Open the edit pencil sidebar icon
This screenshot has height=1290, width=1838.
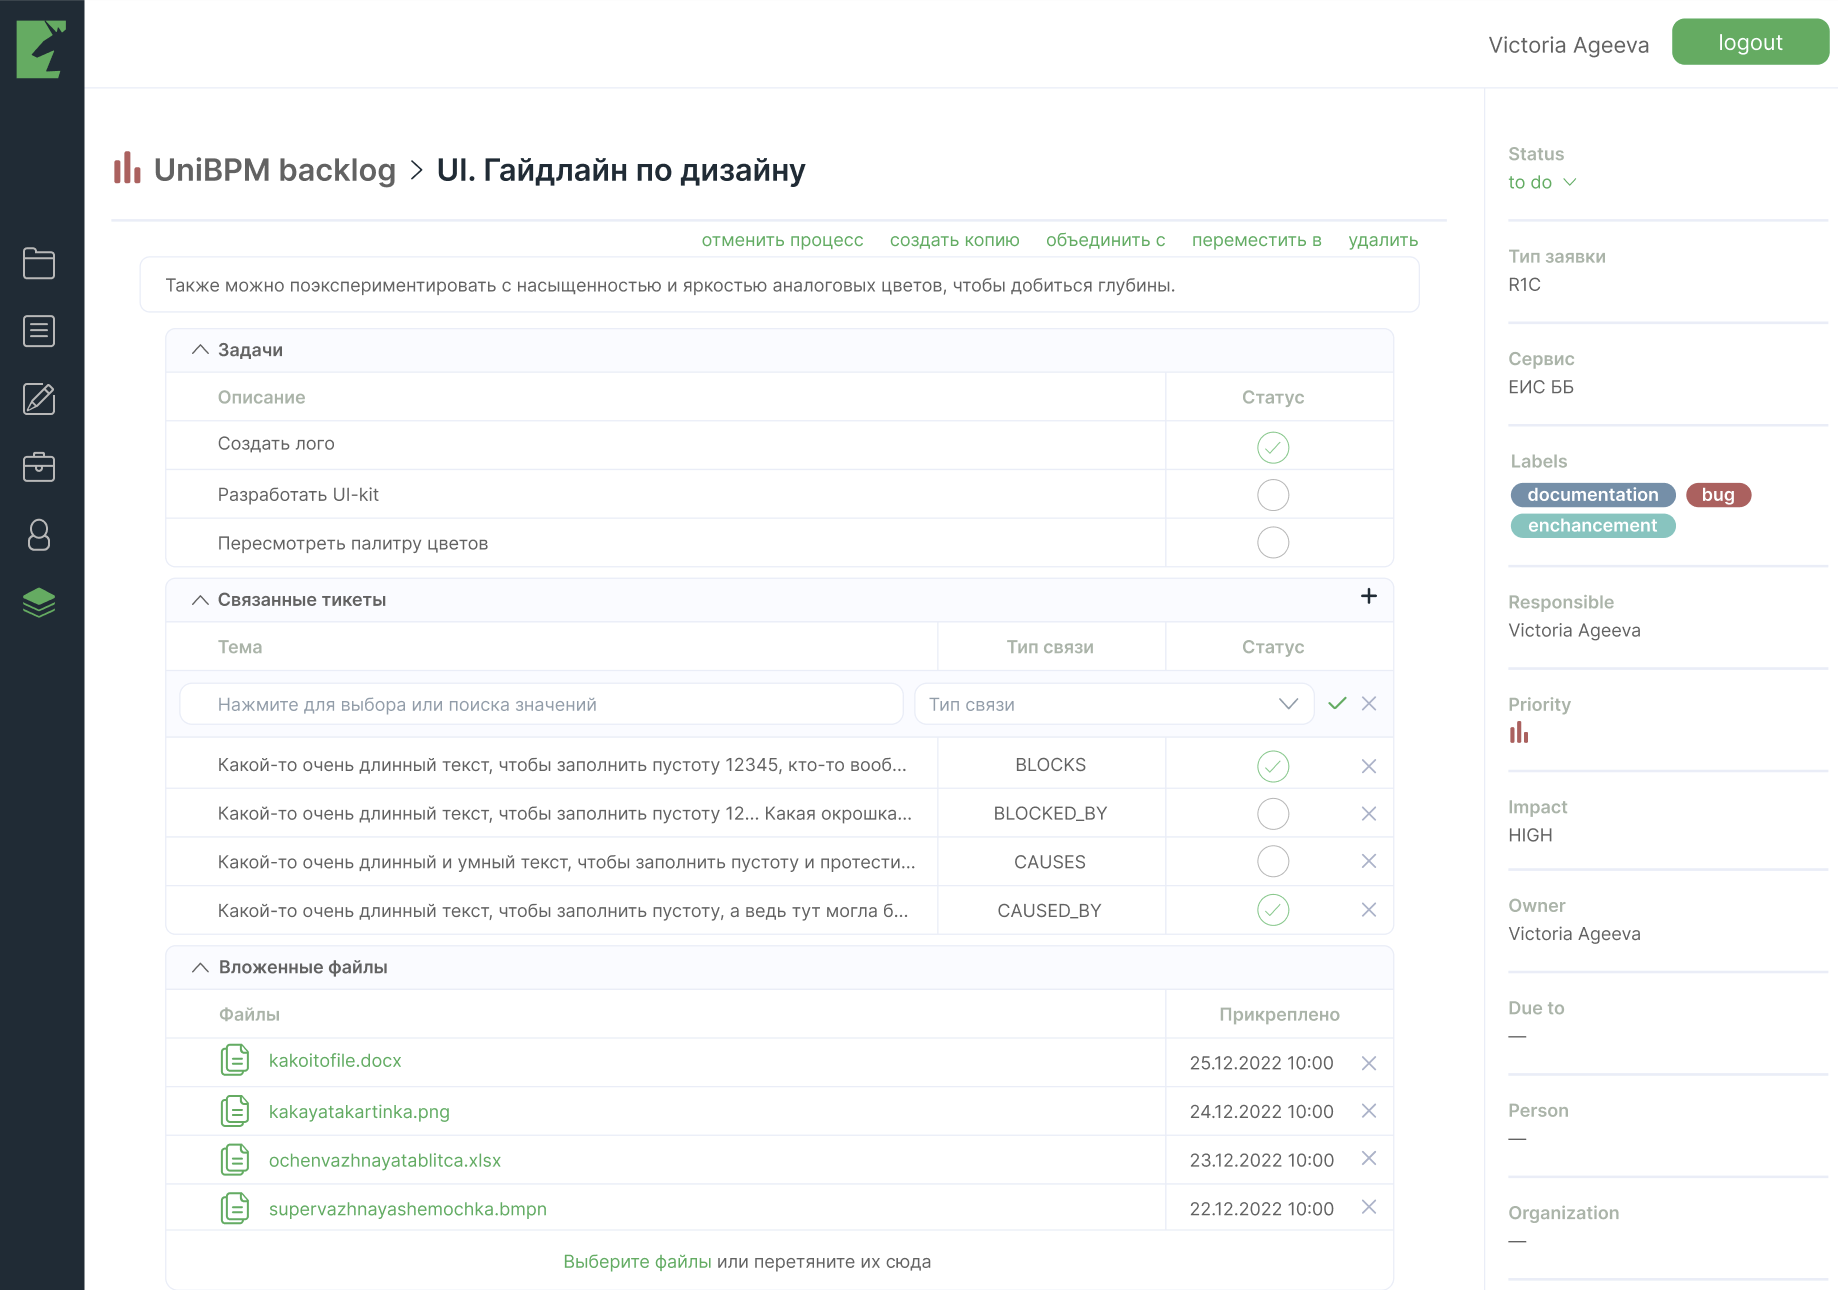[x=39, y=399]
